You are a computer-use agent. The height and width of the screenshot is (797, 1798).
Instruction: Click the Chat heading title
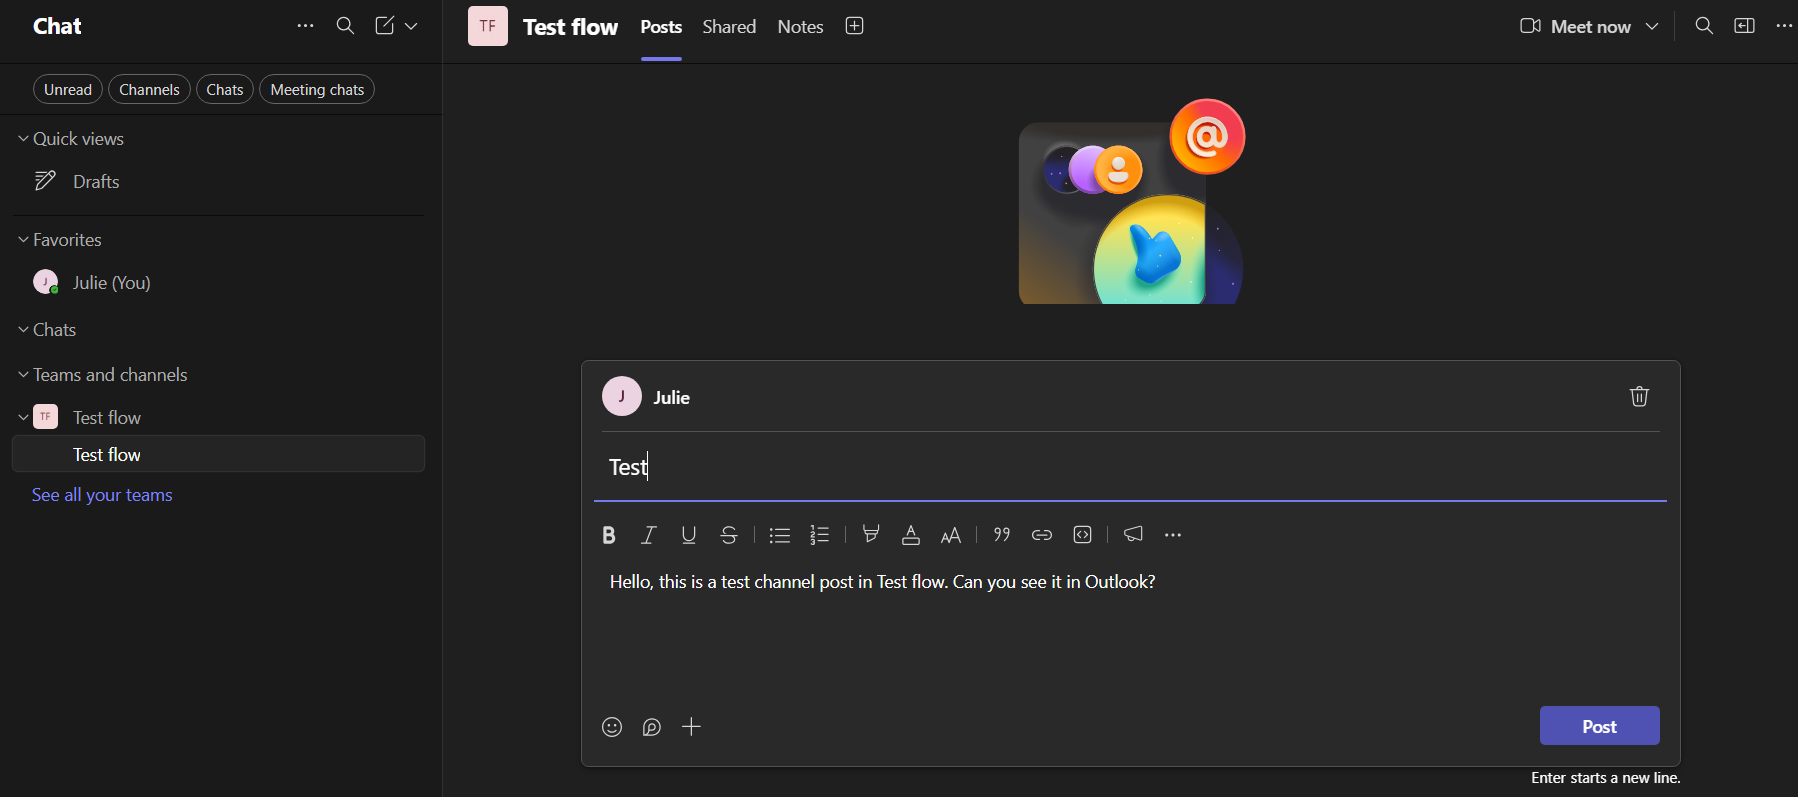click(x=57, y=27)
